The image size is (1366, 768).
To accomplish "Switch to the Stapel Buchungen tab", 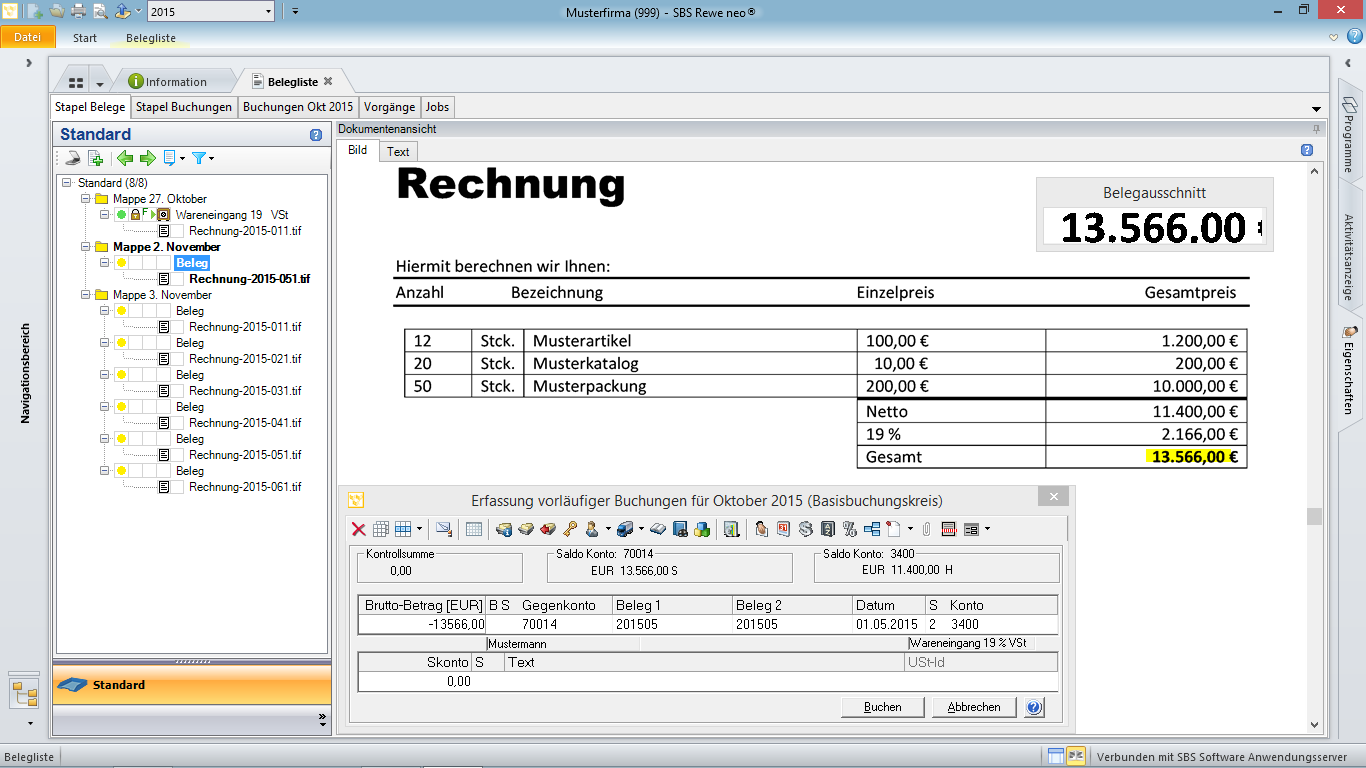I will click(184, 107).
